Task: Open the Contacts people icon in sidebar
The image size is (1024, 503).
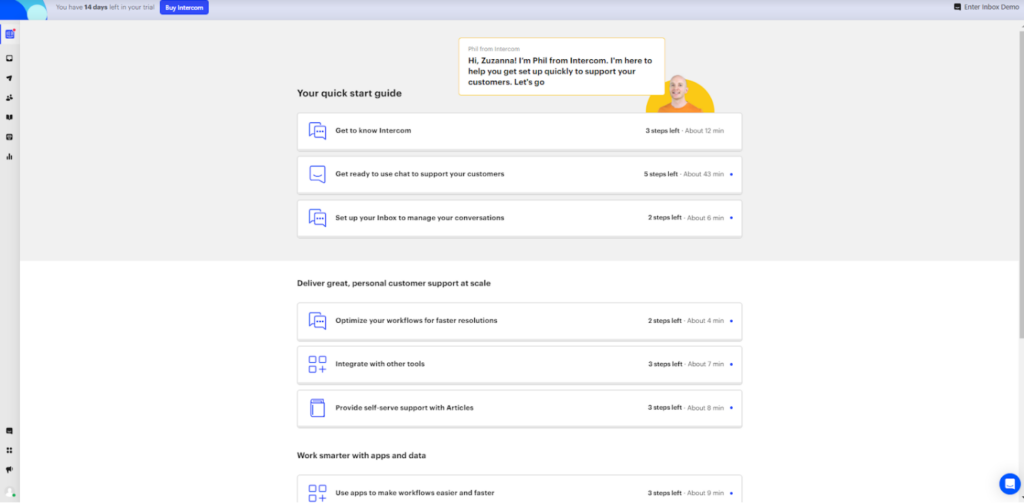Action: coord(9,97)
